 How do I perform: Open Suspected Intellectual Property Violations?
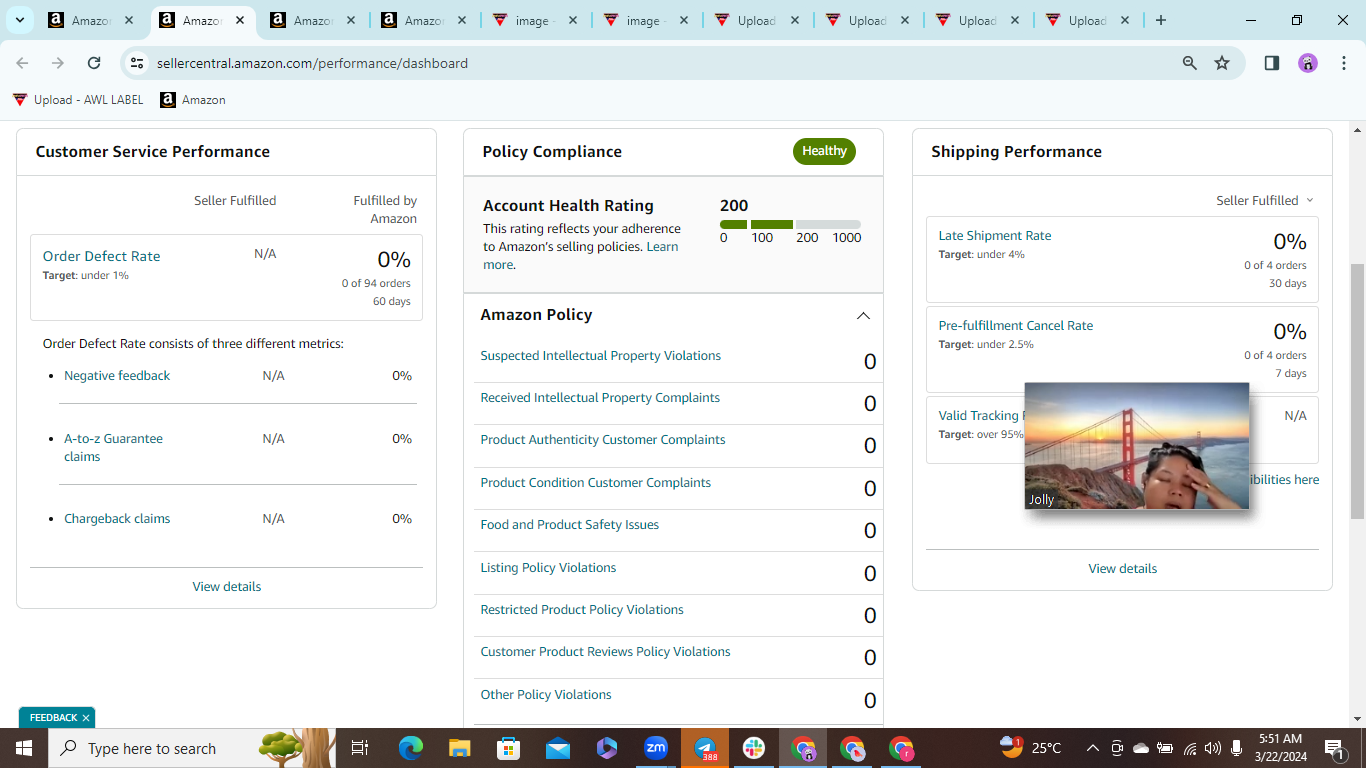600,356
